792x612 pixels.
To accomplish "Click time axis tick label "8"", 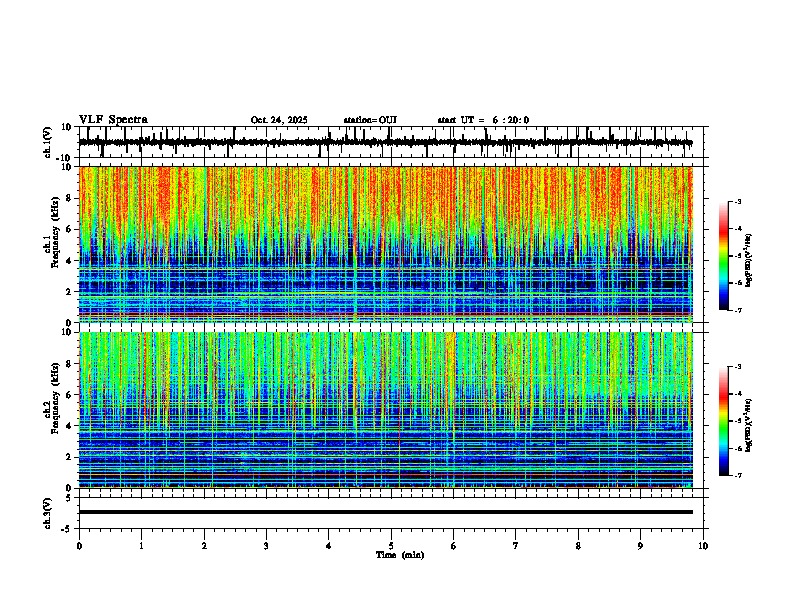I will click(578, 546).
